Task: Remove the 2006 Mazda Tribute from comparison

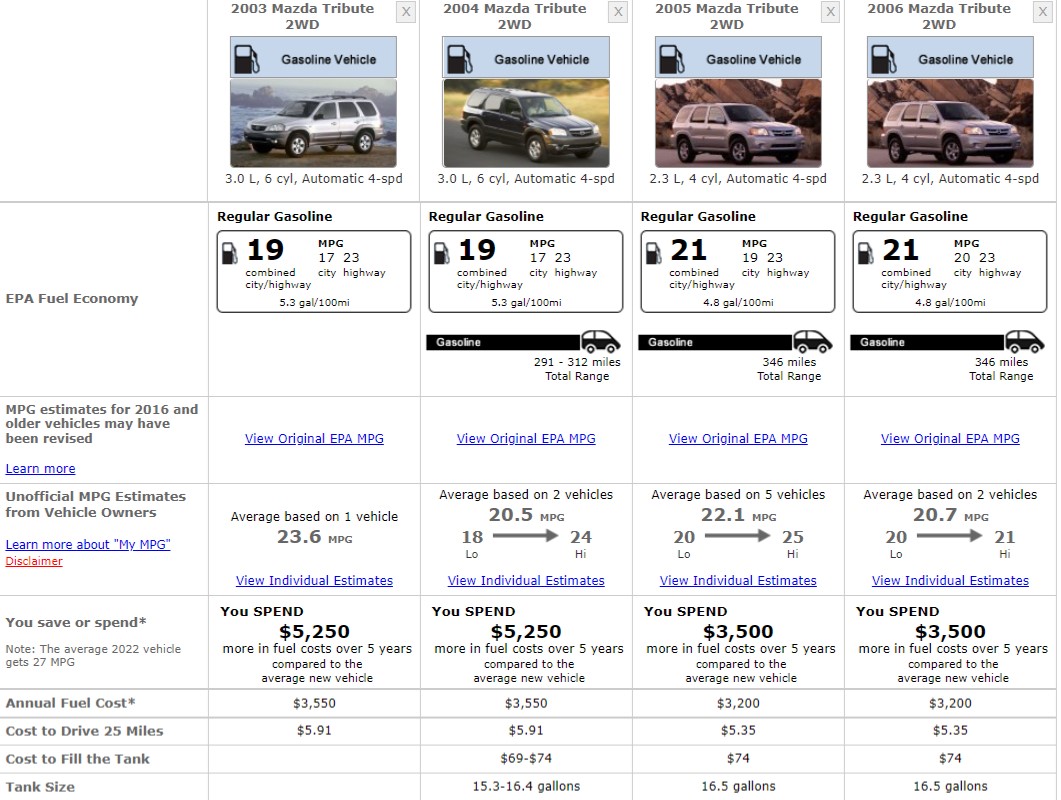Action: coord(1043,12)
